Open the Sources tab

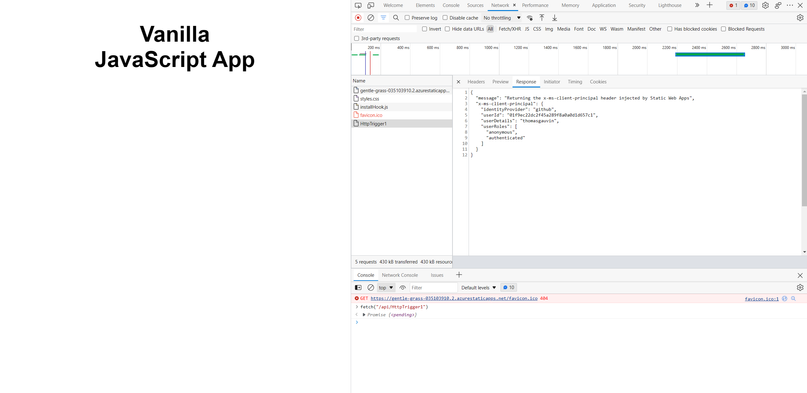[x=475, y=5]
